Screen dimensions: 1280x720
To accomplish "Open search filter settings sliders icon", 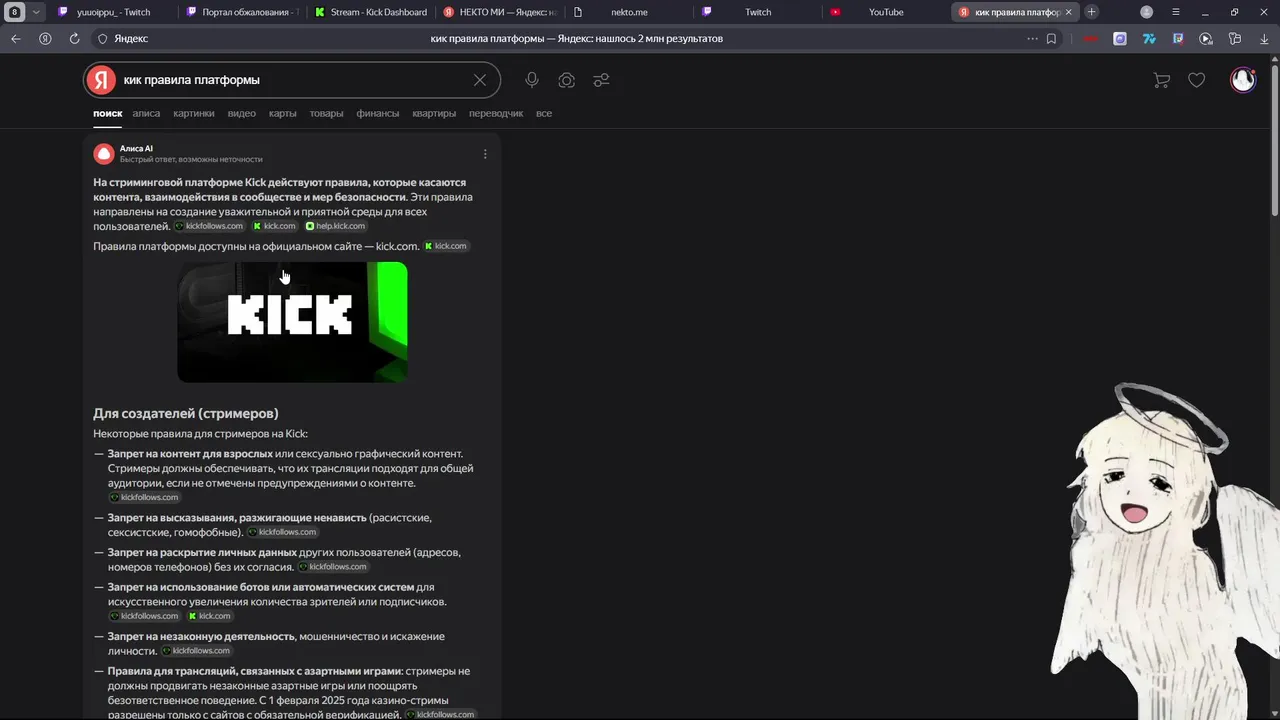I will click(x=601, y=80).
